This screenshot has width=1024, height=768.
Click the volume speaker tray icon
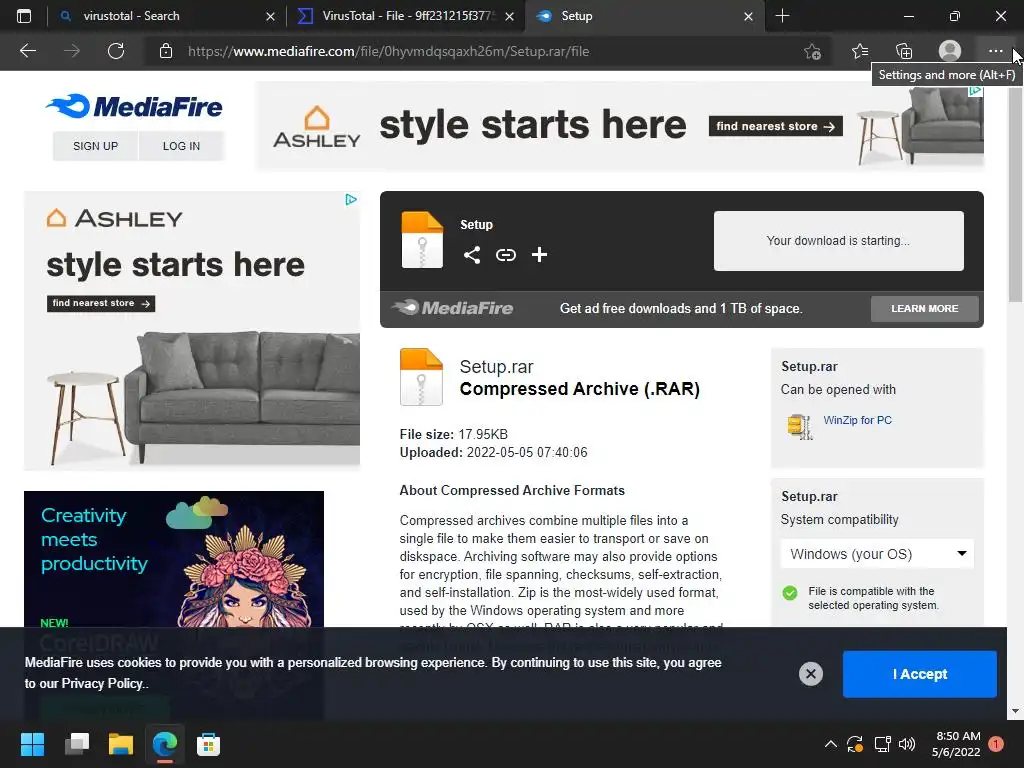click(x=906, y=744)
